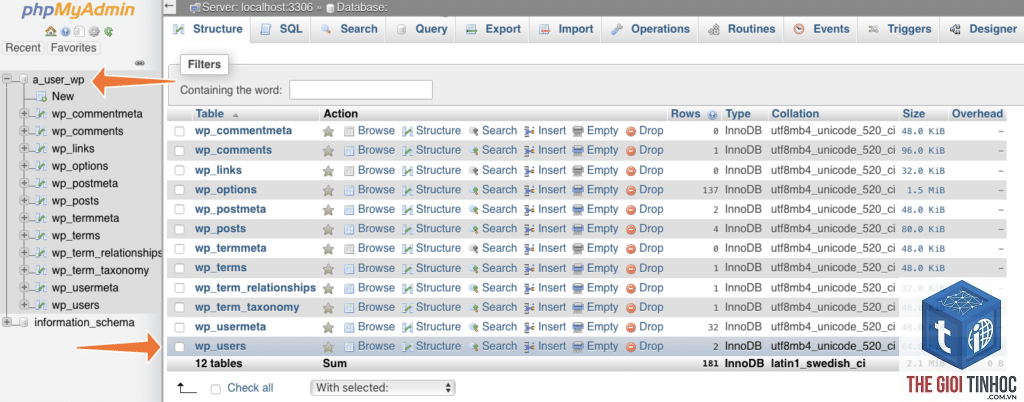The width and height of the screenshot is (1024, 402).
Task: Go to the Operations tab
Action: click(650, 29)
